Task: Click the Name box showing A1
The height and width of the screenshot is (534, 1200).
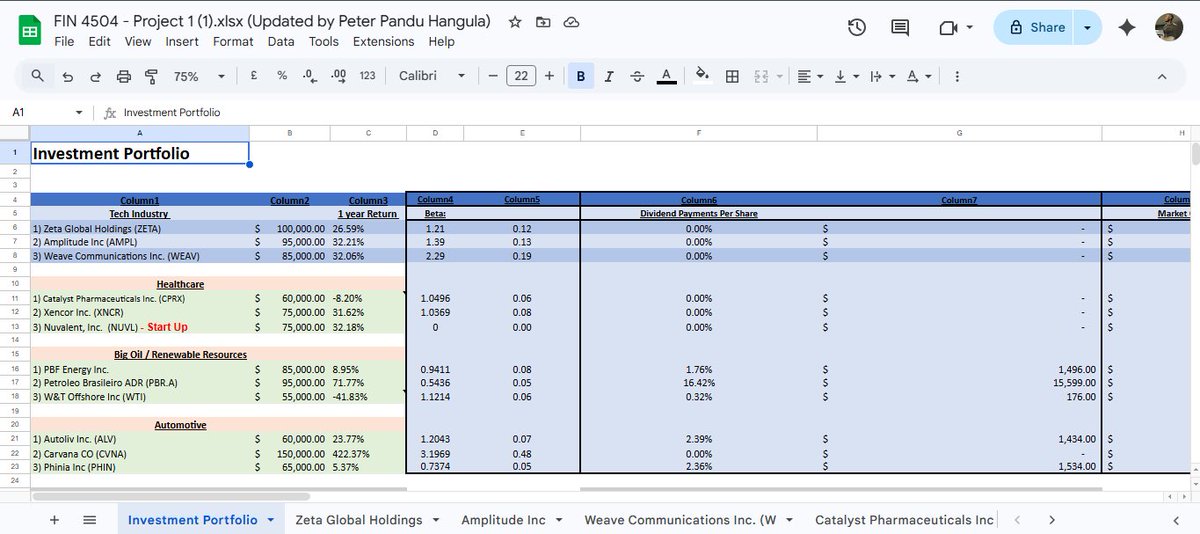Action: tap(40, 113)
